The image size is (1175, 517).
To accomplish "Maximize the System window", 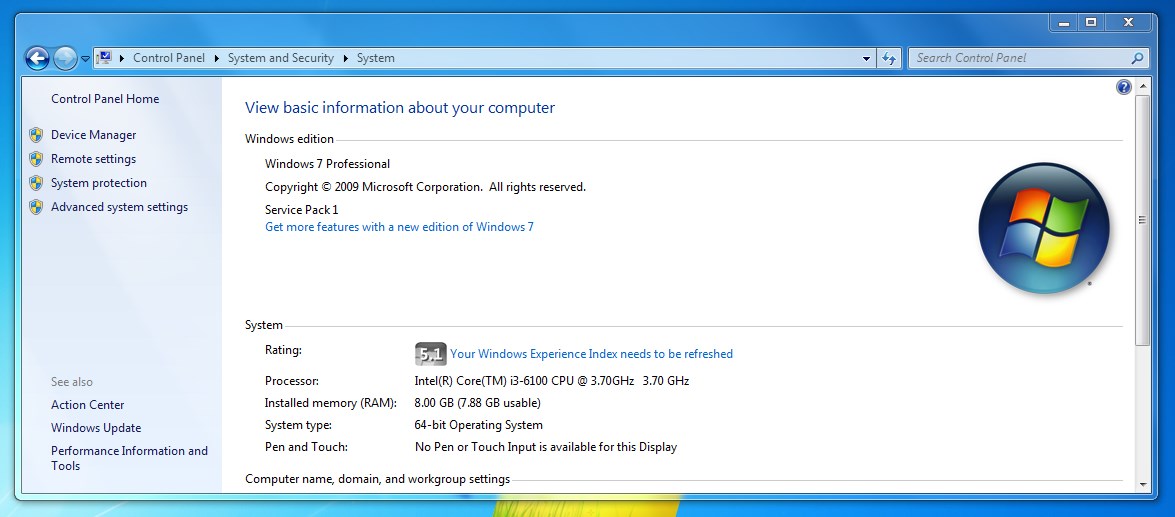I will click(1091, 22).
